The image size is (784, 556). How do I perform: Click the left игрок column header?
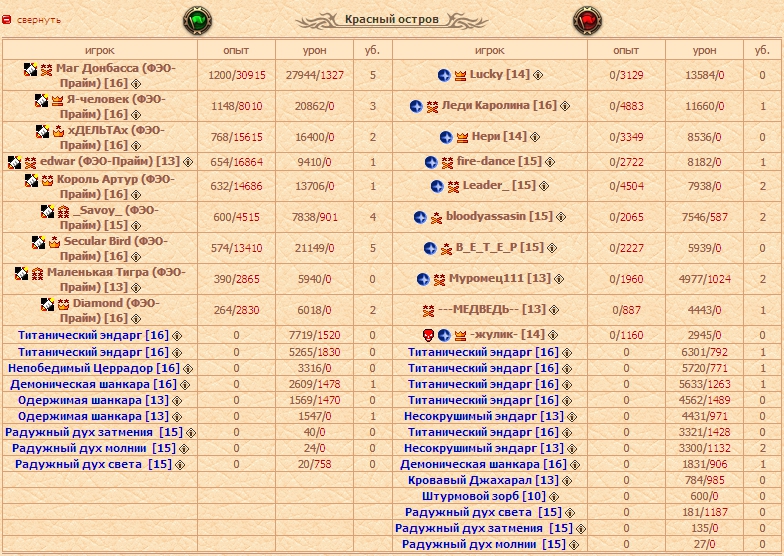[x=100, y=50]
